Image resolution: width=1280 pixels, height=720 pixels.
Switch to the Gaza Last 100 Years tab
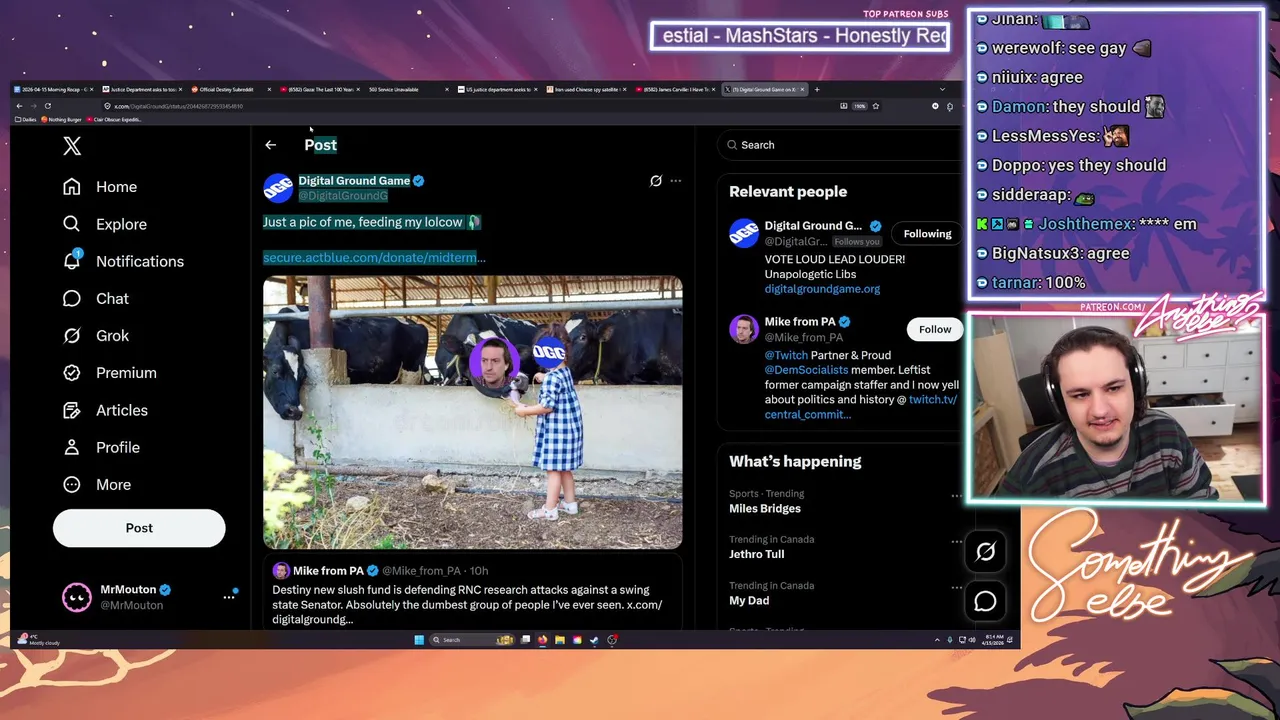320,89
